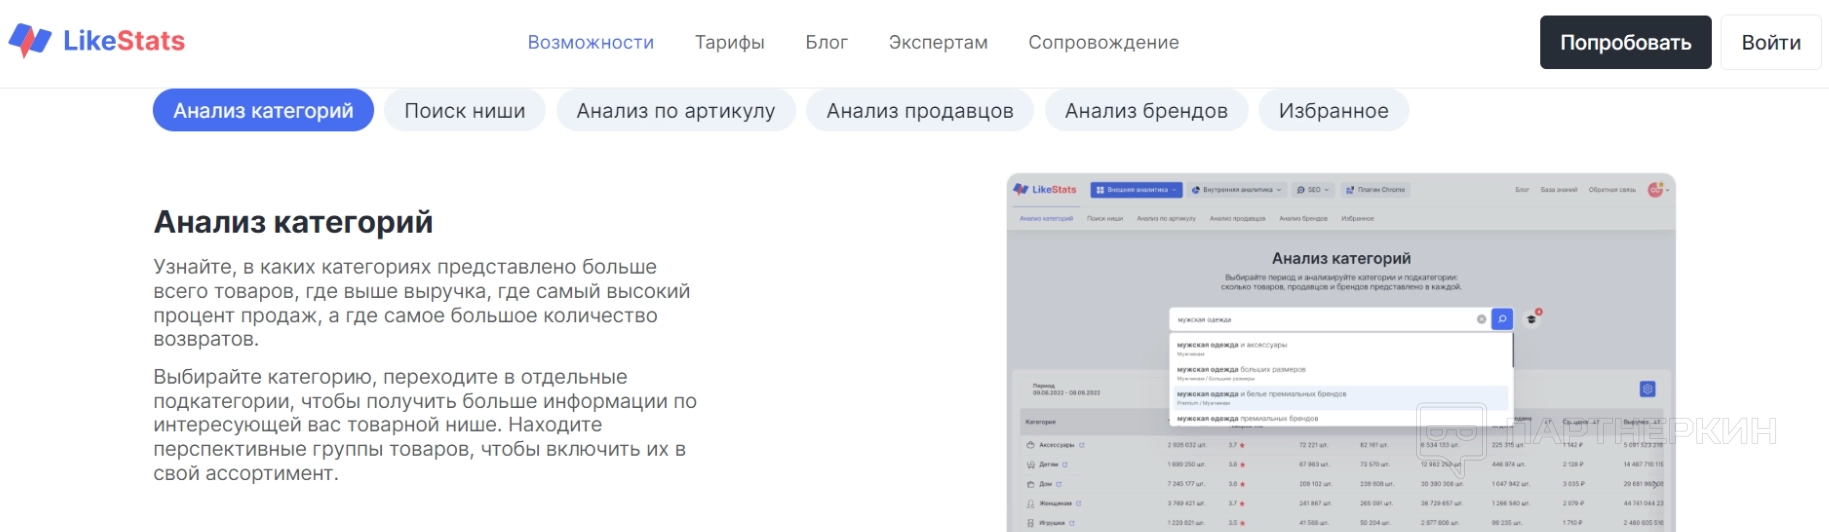Open the Анализ брендов tab

[x=1146, y=111]
